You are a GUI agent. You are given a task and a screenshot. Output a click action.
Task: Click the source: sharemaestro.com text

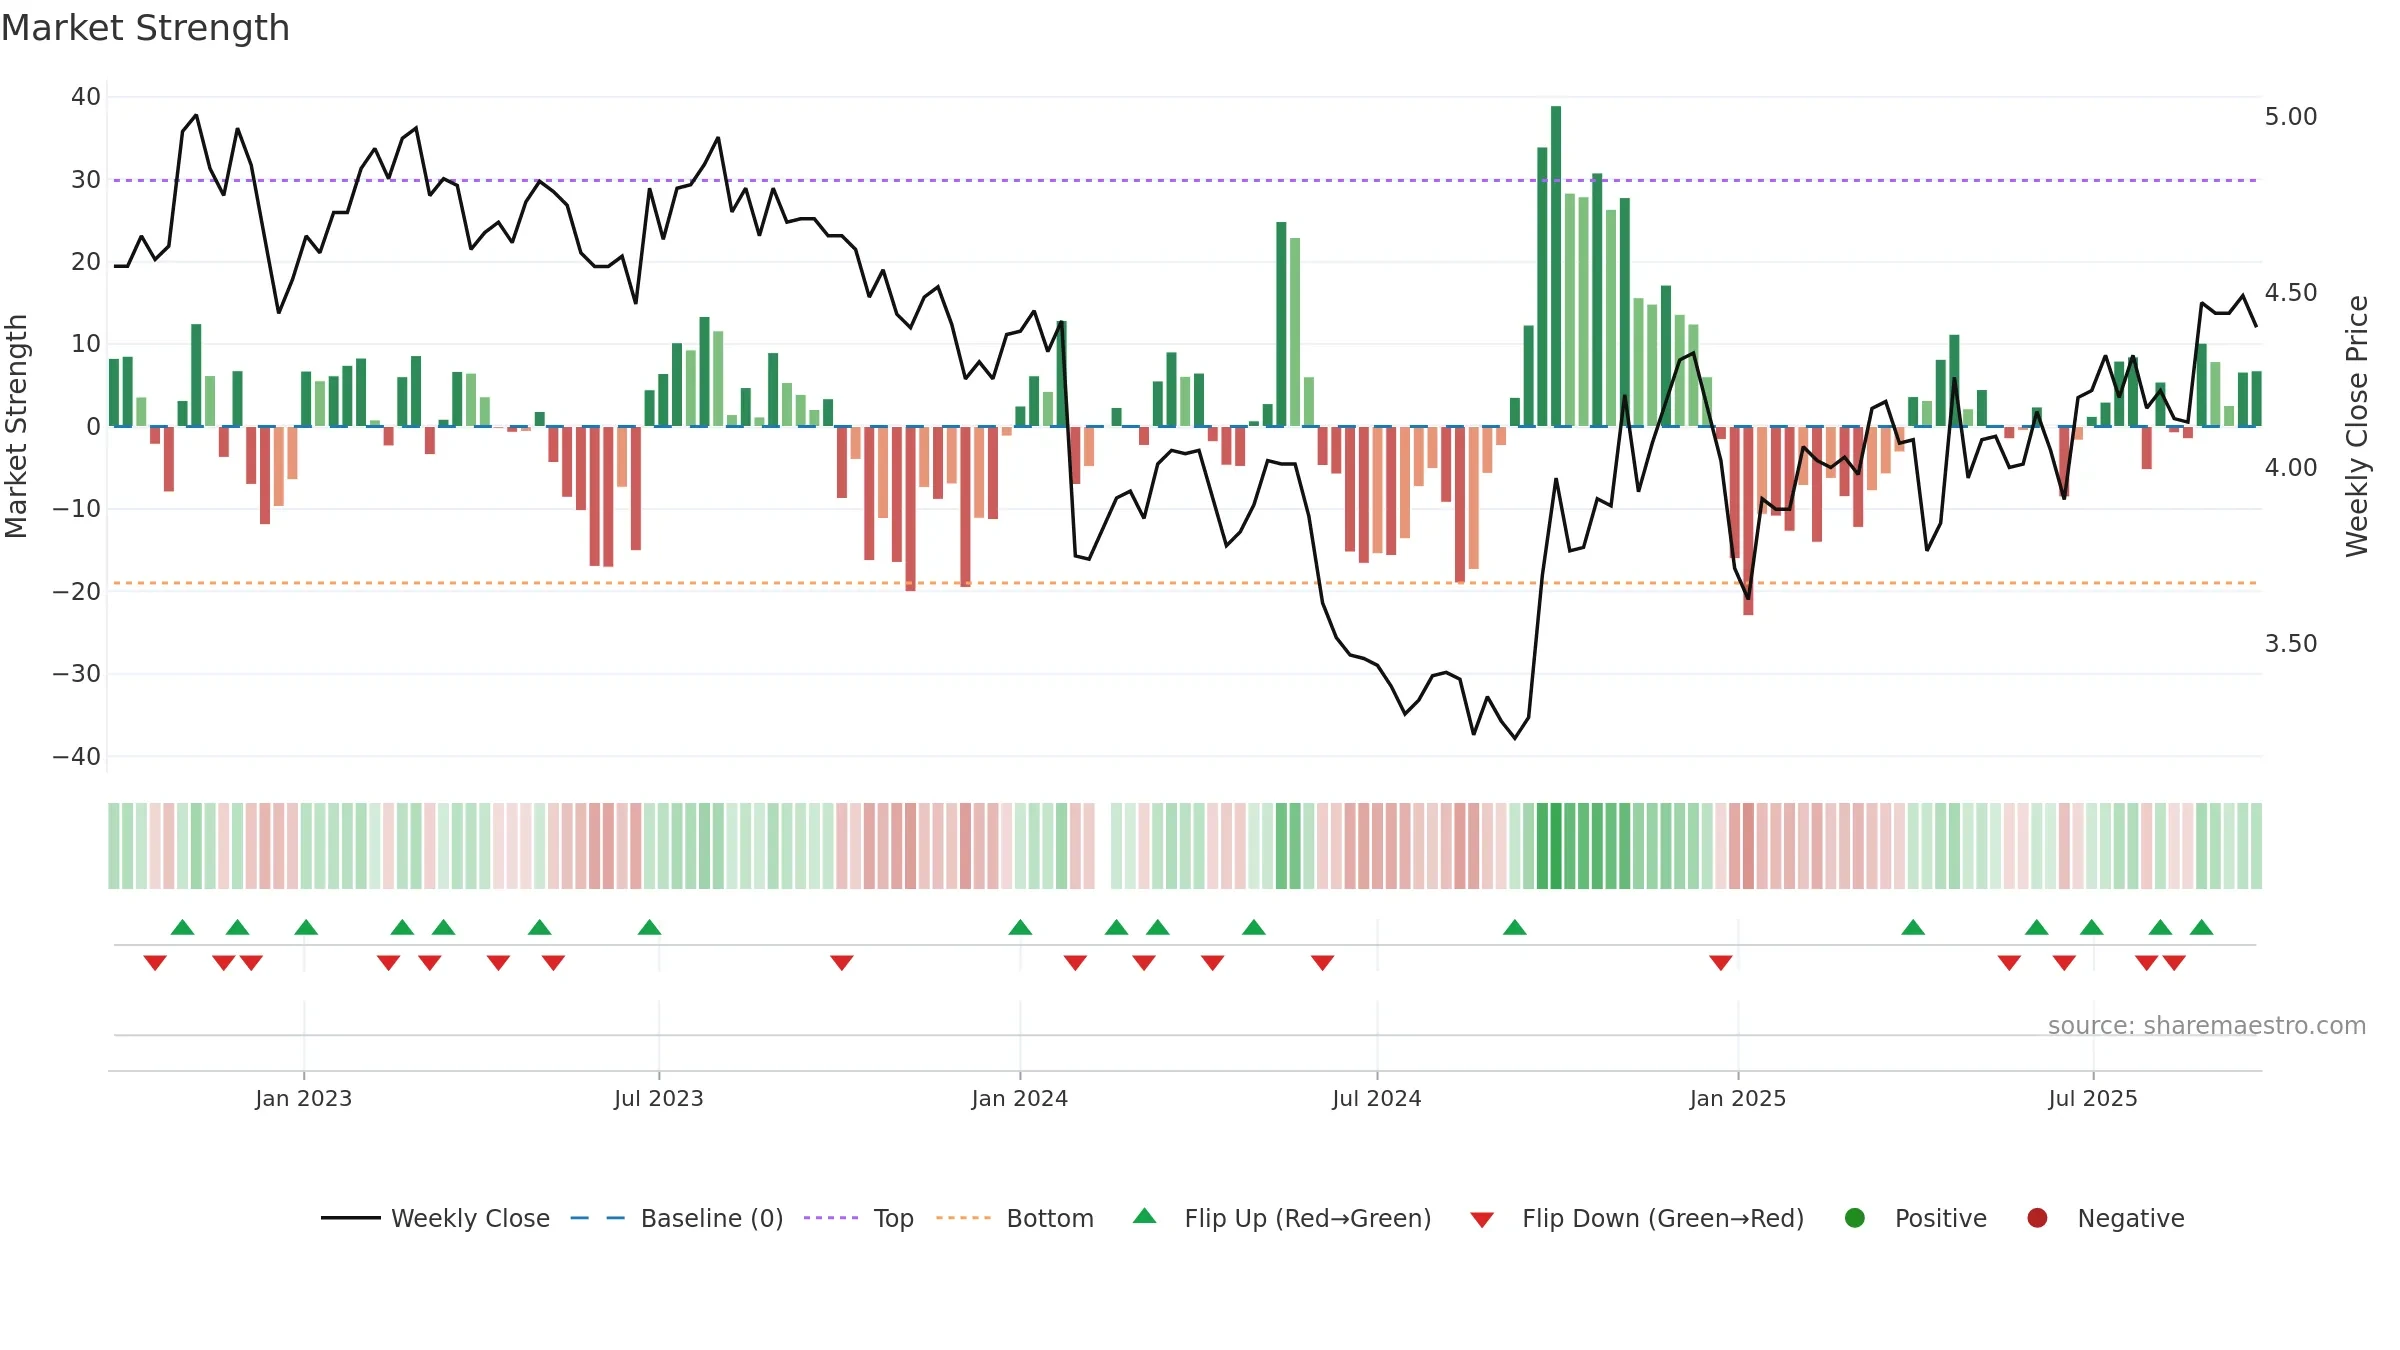click(2207, 1026)
